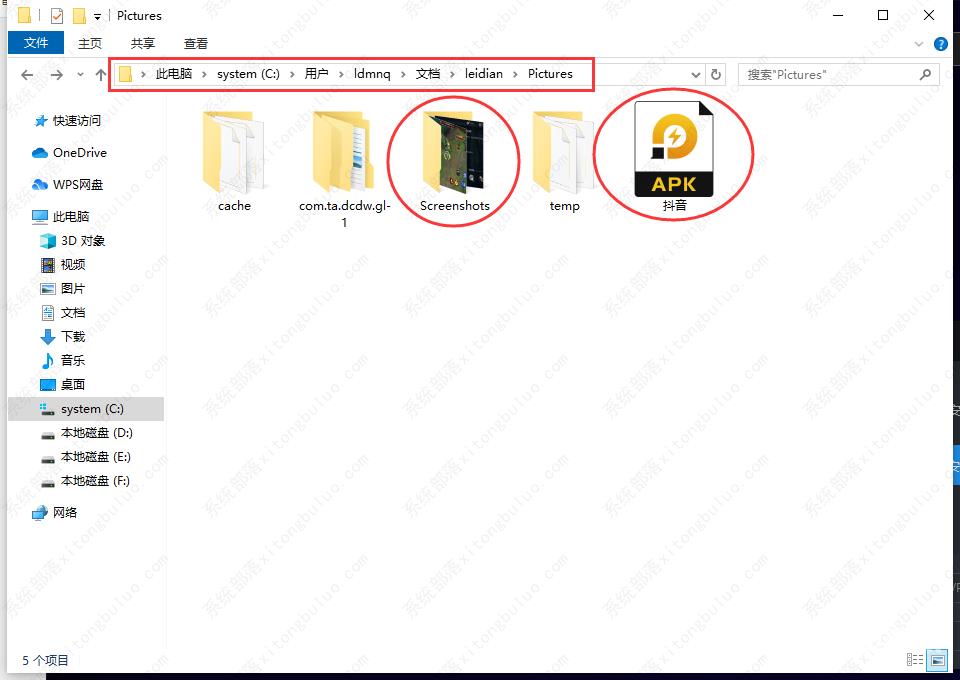
Task: Expand the arrow after 此电脑 breadcrumb
Action: (x=204, y=74)
